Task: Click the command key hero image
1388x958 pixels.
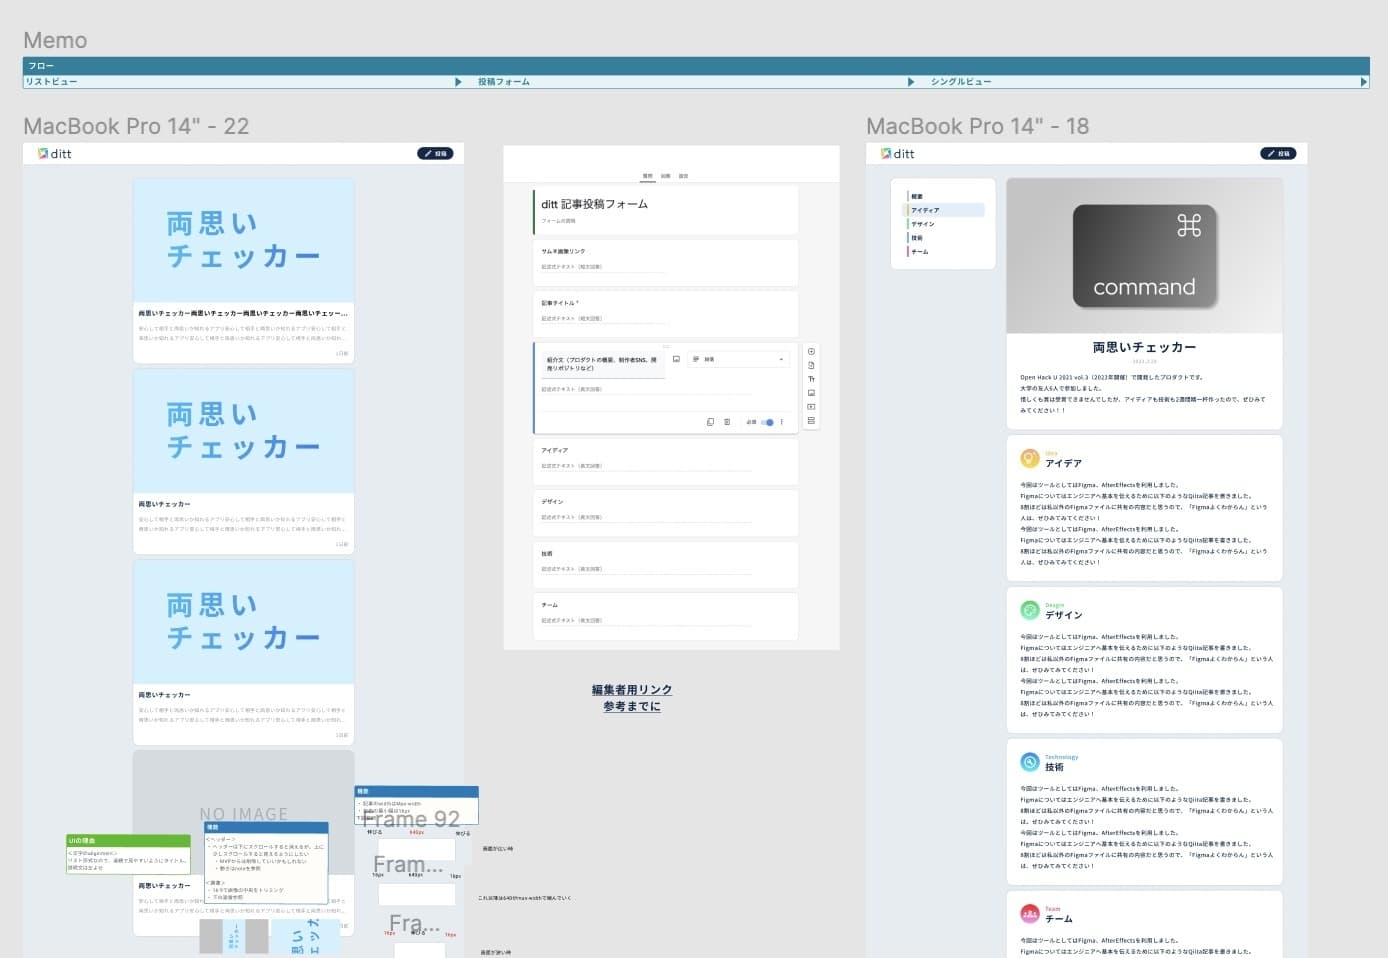Action: [x=1144, y=256]
